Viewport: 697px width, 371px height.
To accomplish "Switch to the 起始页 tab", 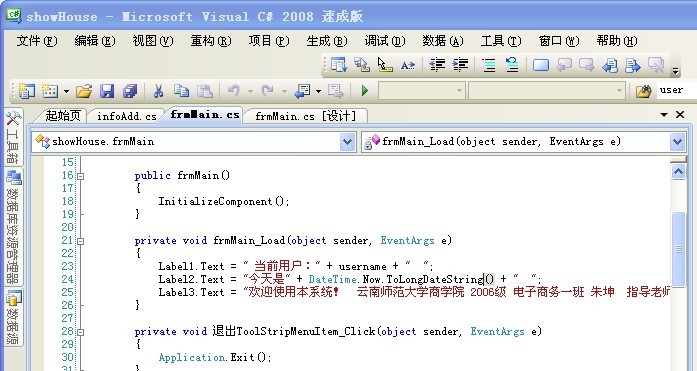I will click(63, 116).
